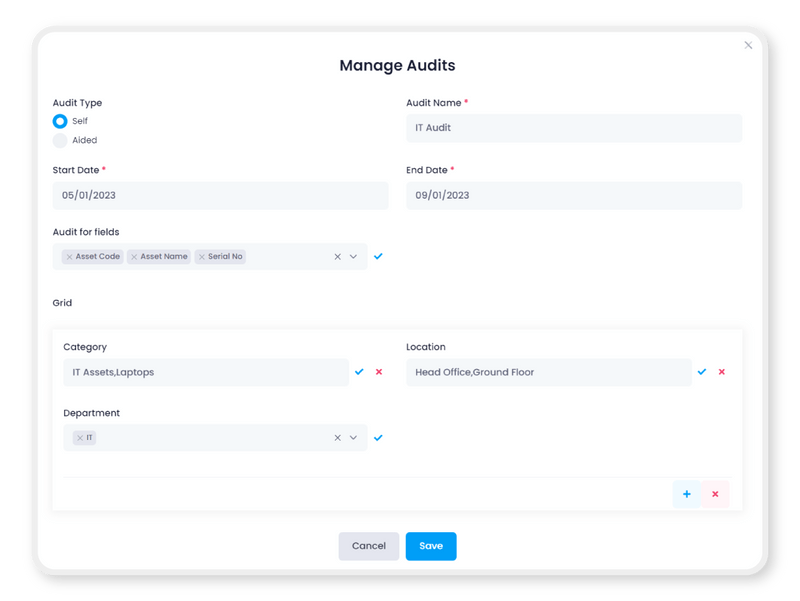
Task: Save the audit configuration
Action: pyautogui.click(x=431, y=546)
